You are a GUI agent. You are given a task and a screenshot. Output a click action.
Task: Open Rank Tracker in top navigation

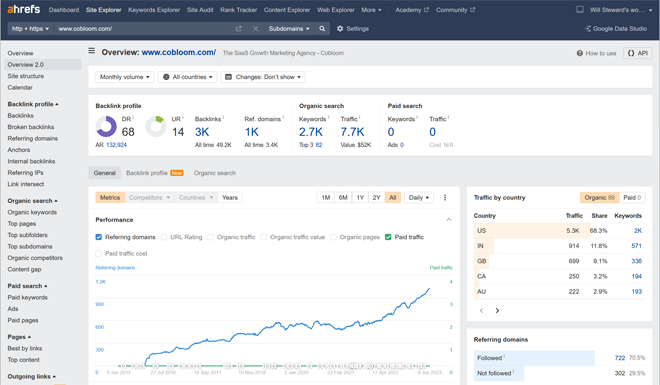click(239, 10)
